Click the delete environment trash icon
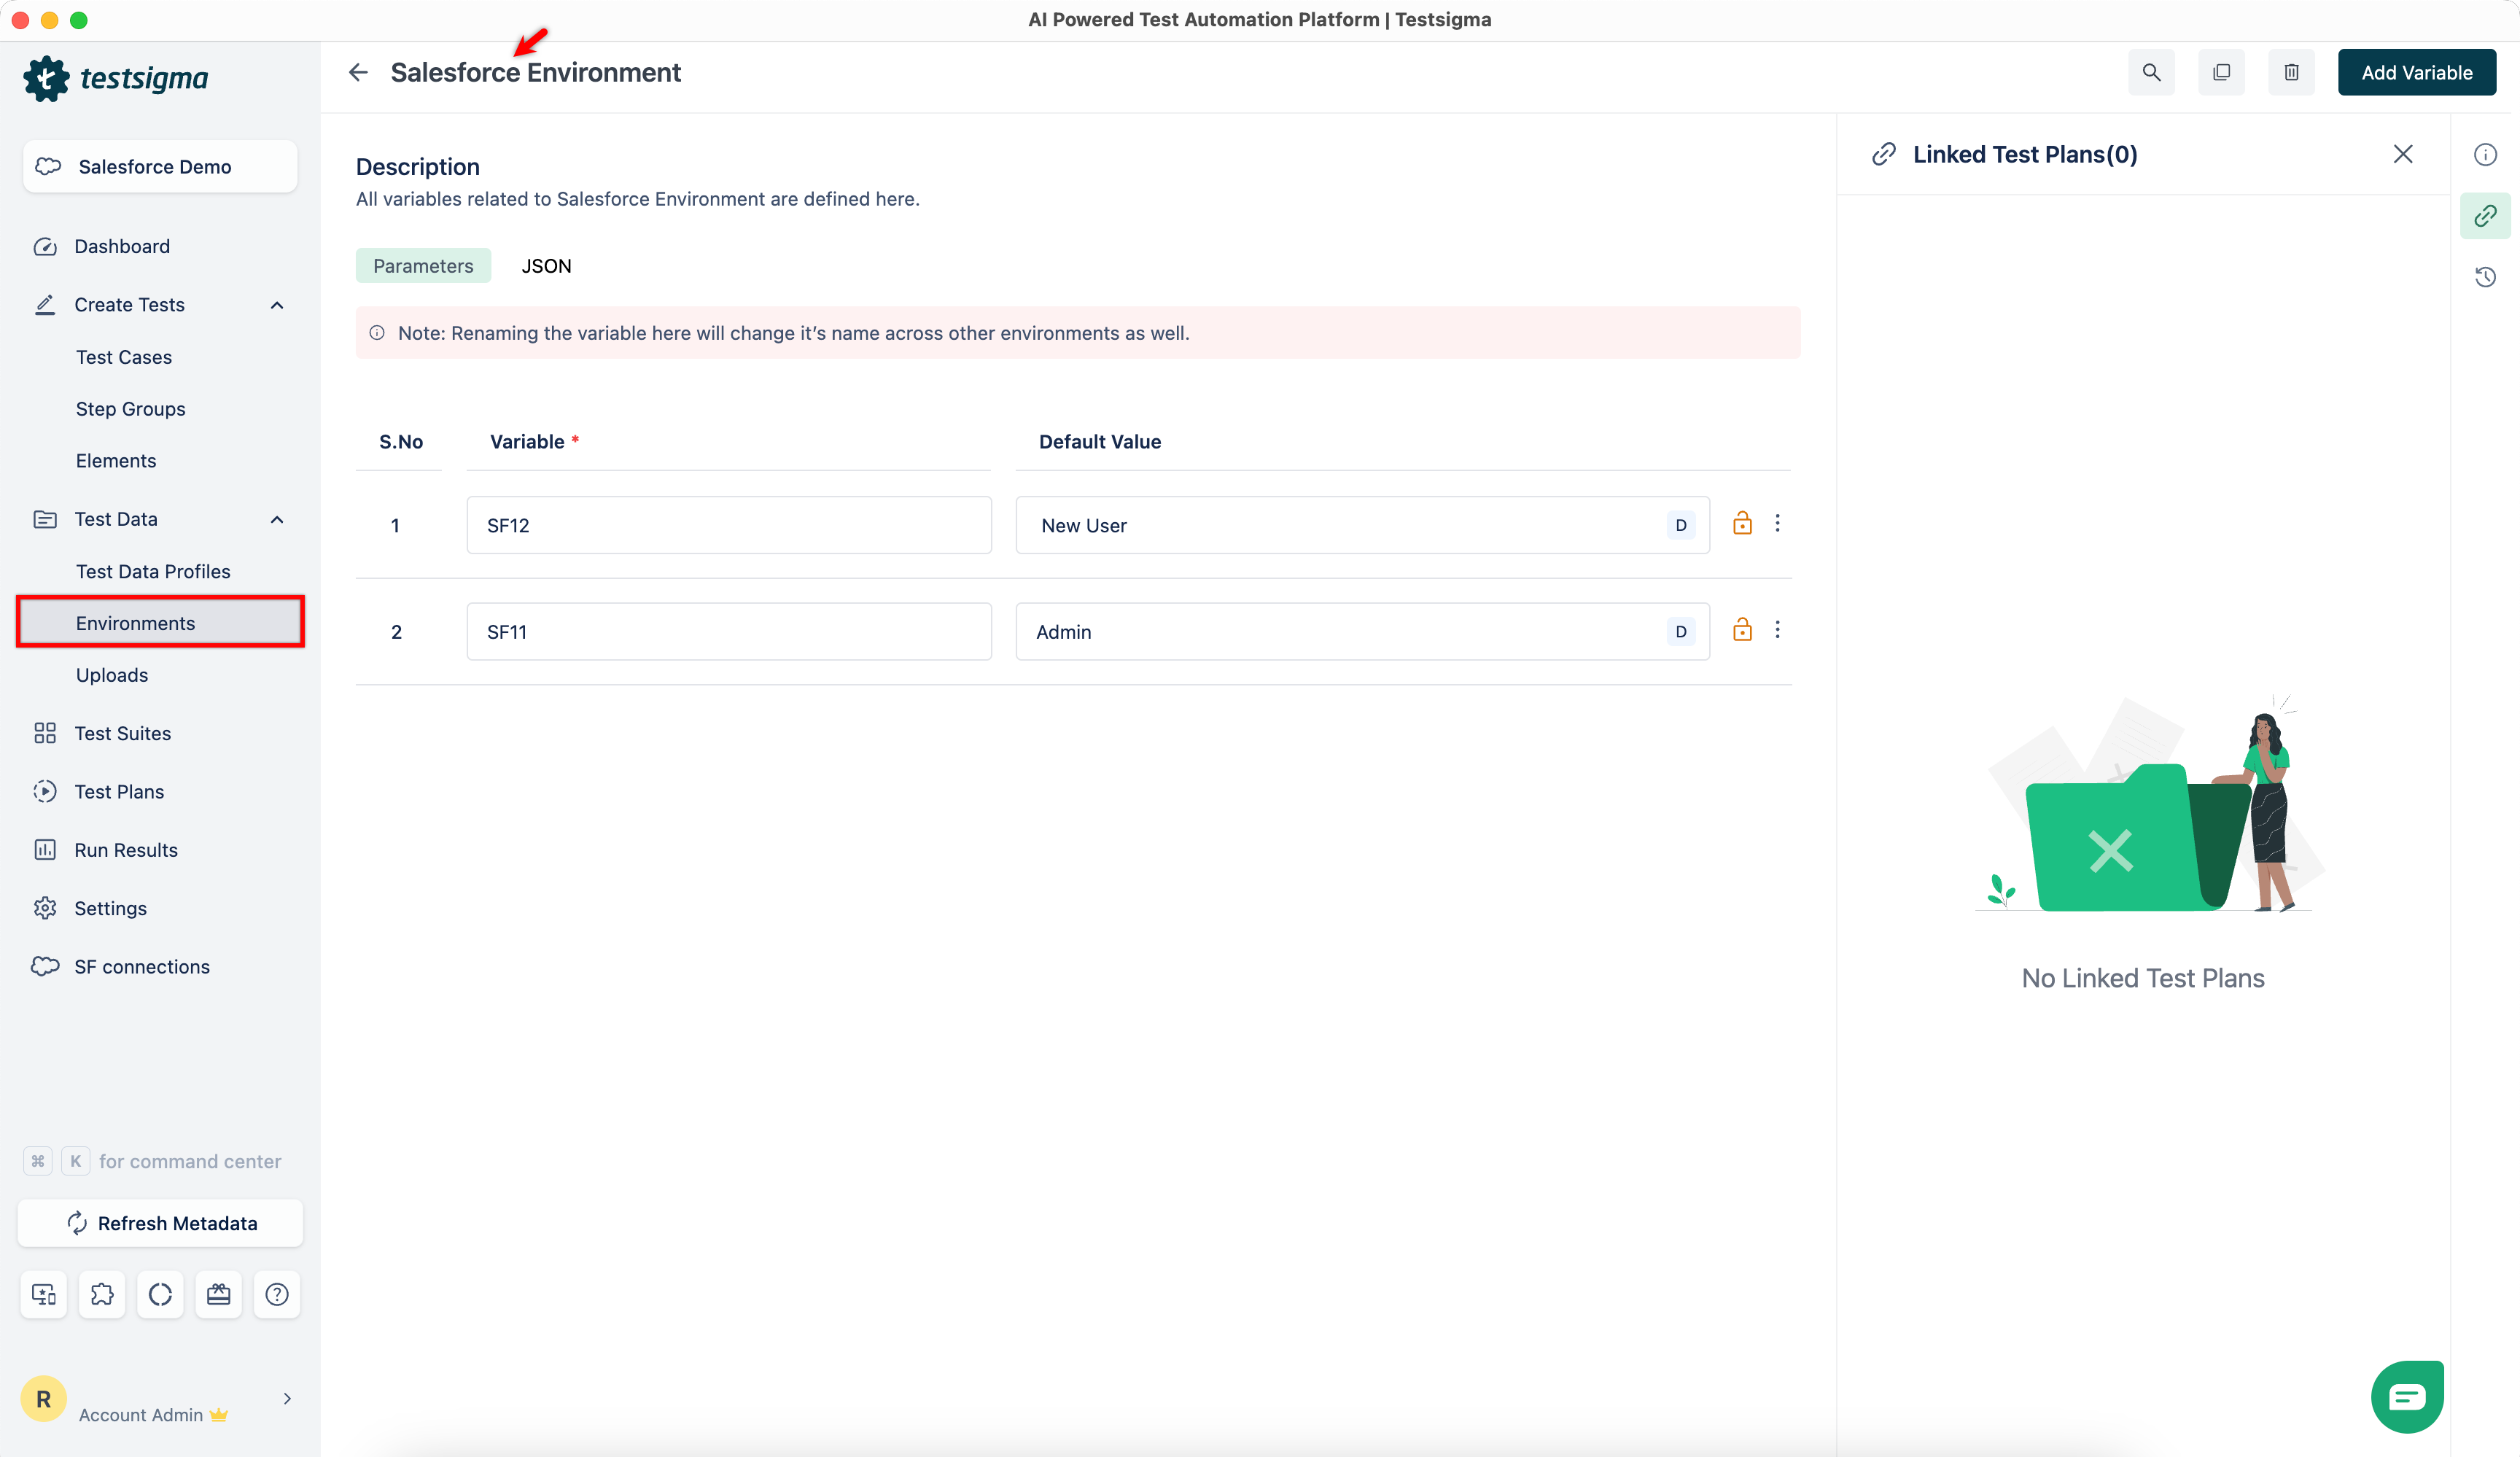This screenshot has height=1457, width=2520. (x=2291, y=72)
